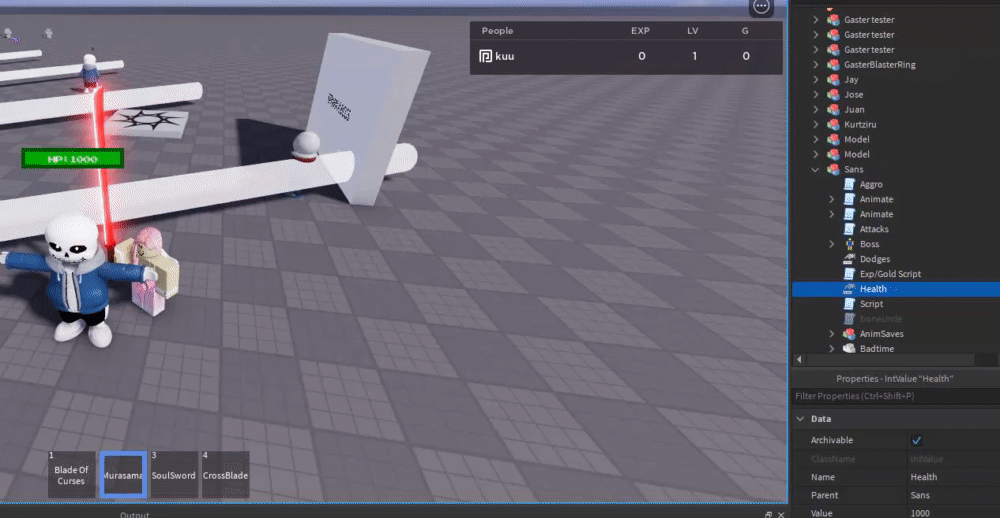The image size is (1000, 518).
Task: Select the Murasama hotbar slot
Action: (123, 475)
